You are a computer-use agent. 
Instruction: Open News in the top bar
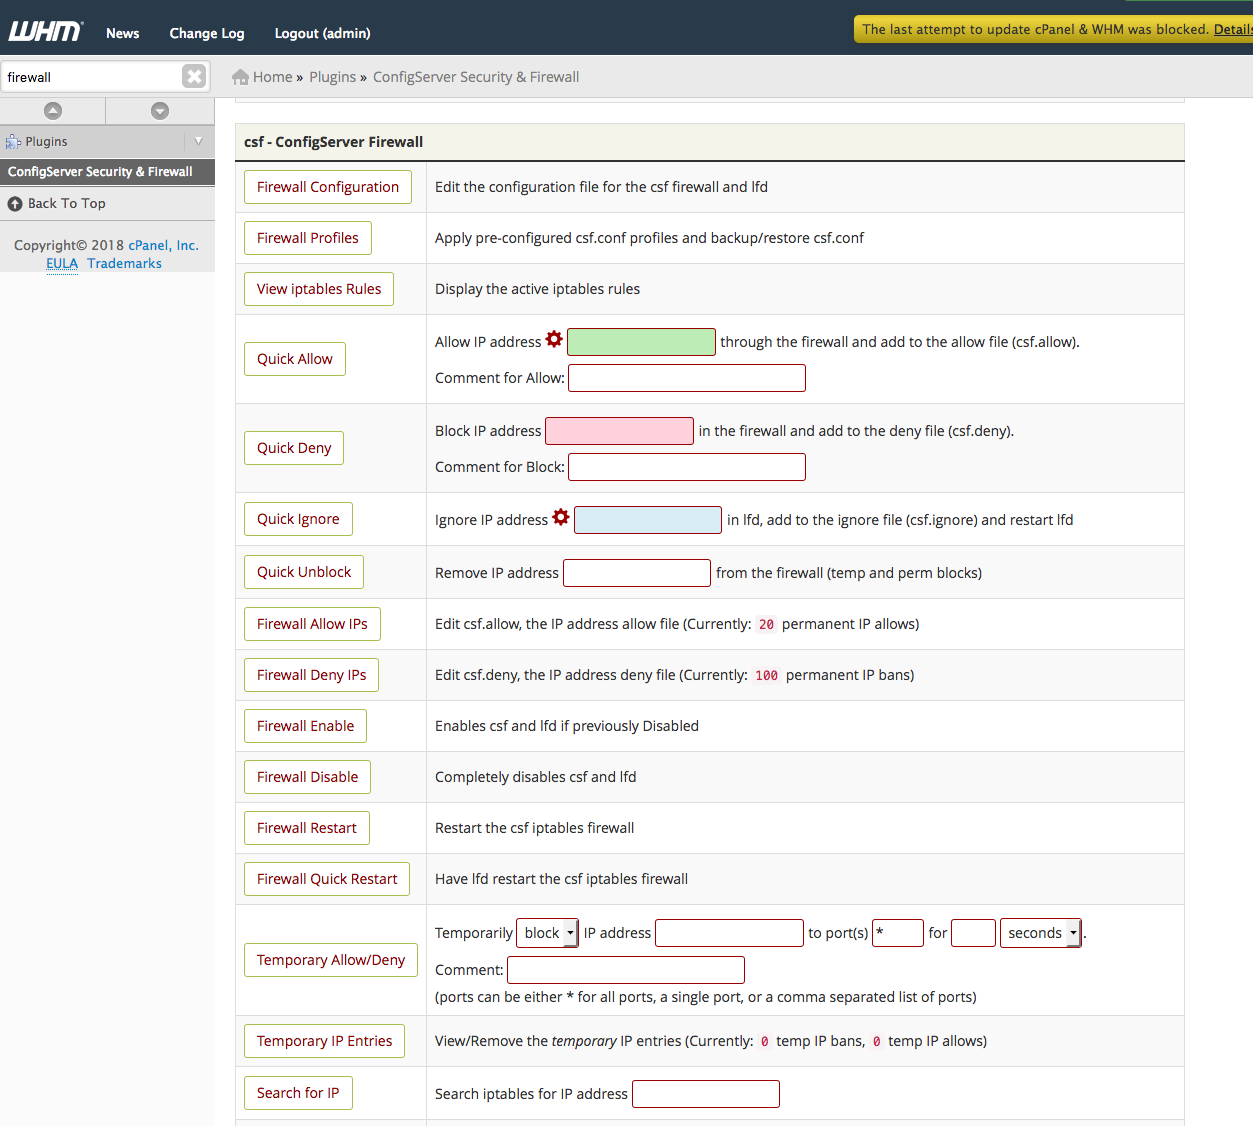click(123, 33)
